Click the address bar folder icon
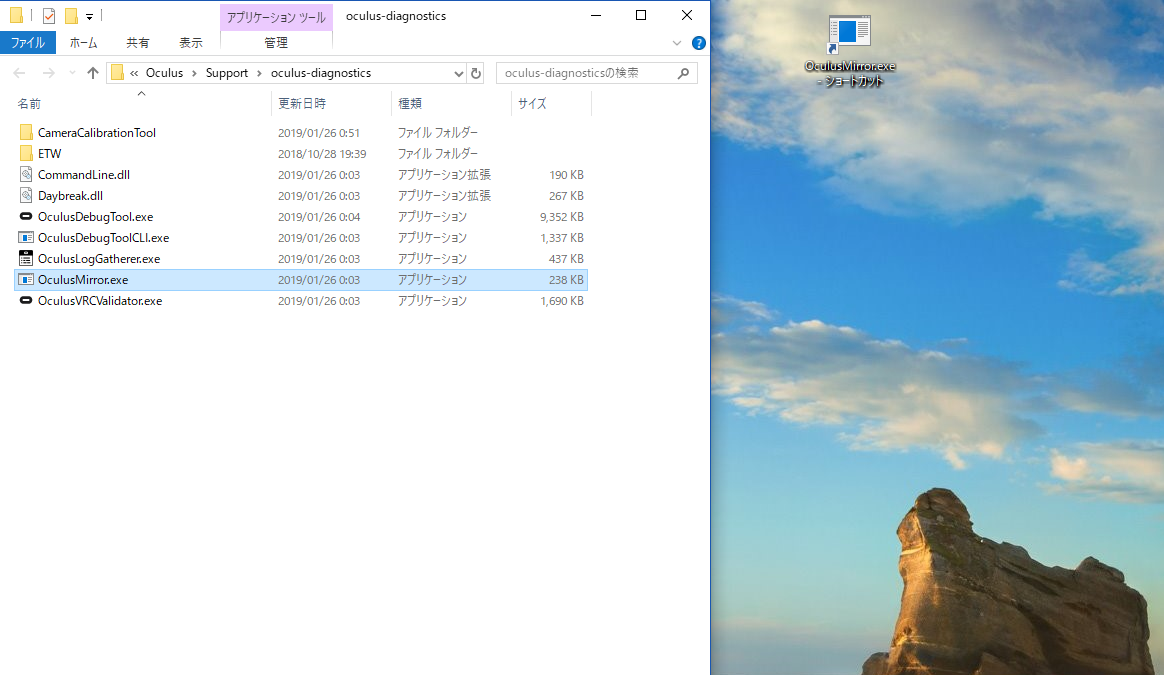This screenshot has height=675, width=1164. click(117, 73)
